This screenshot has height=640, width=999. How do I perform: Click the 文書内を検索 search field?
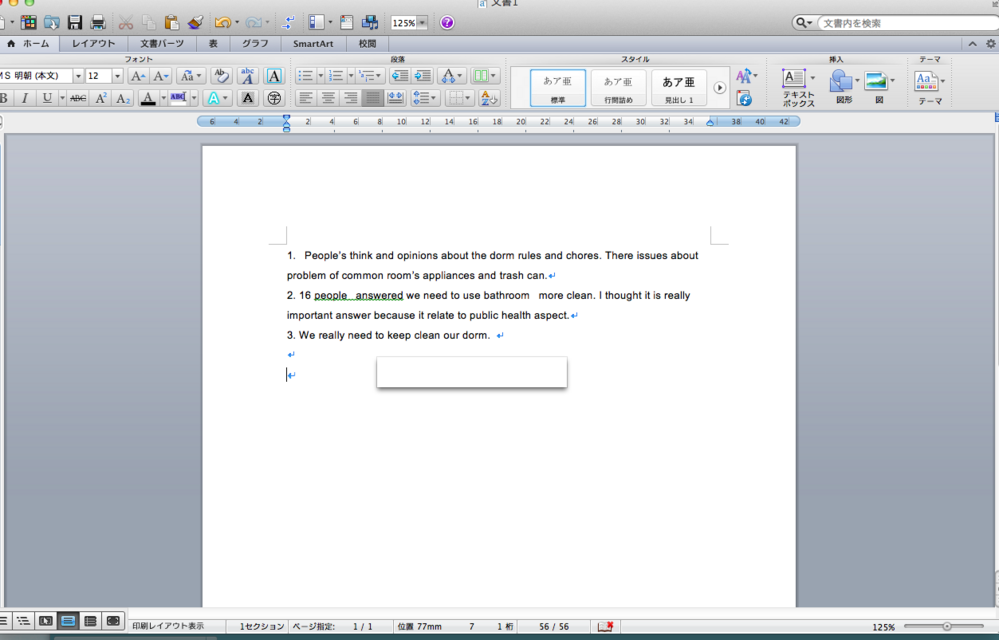[908, 23]
